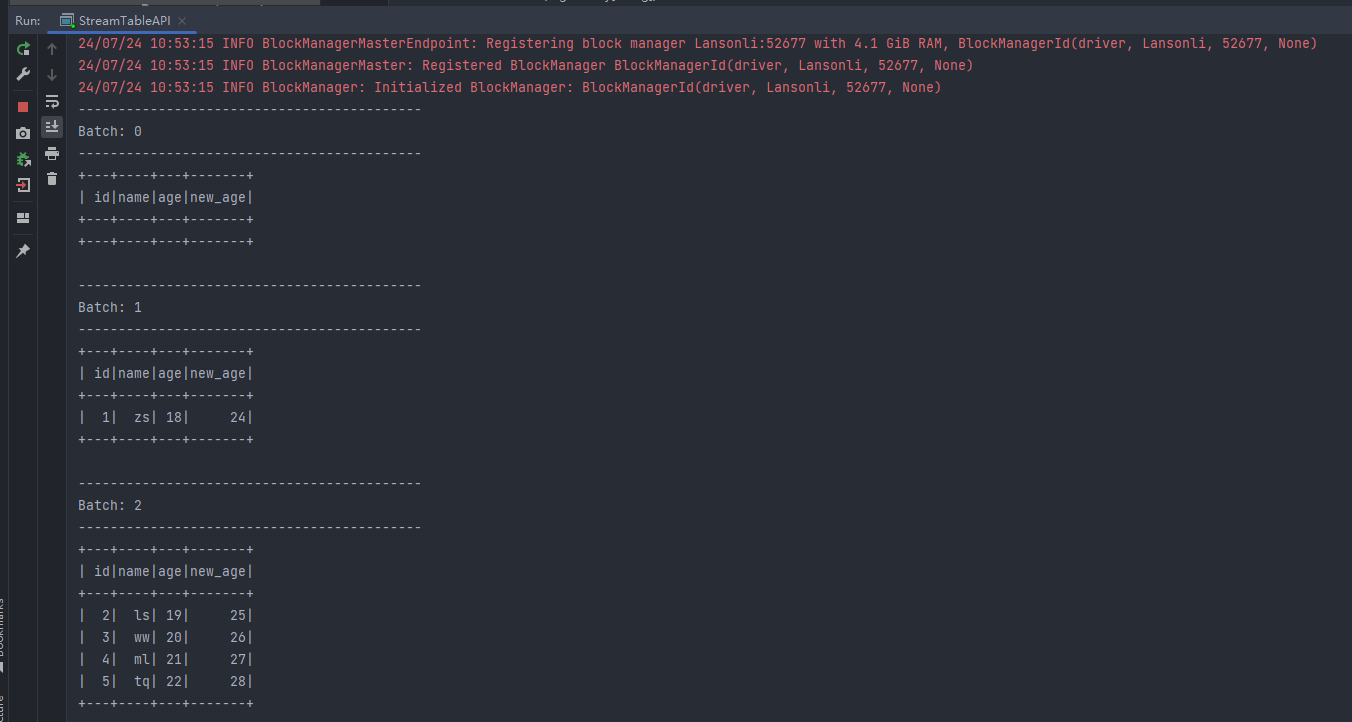This screenshot has height=722, width=1352.
Task: Click the Exit icon with red arrow
Action: 23,185
